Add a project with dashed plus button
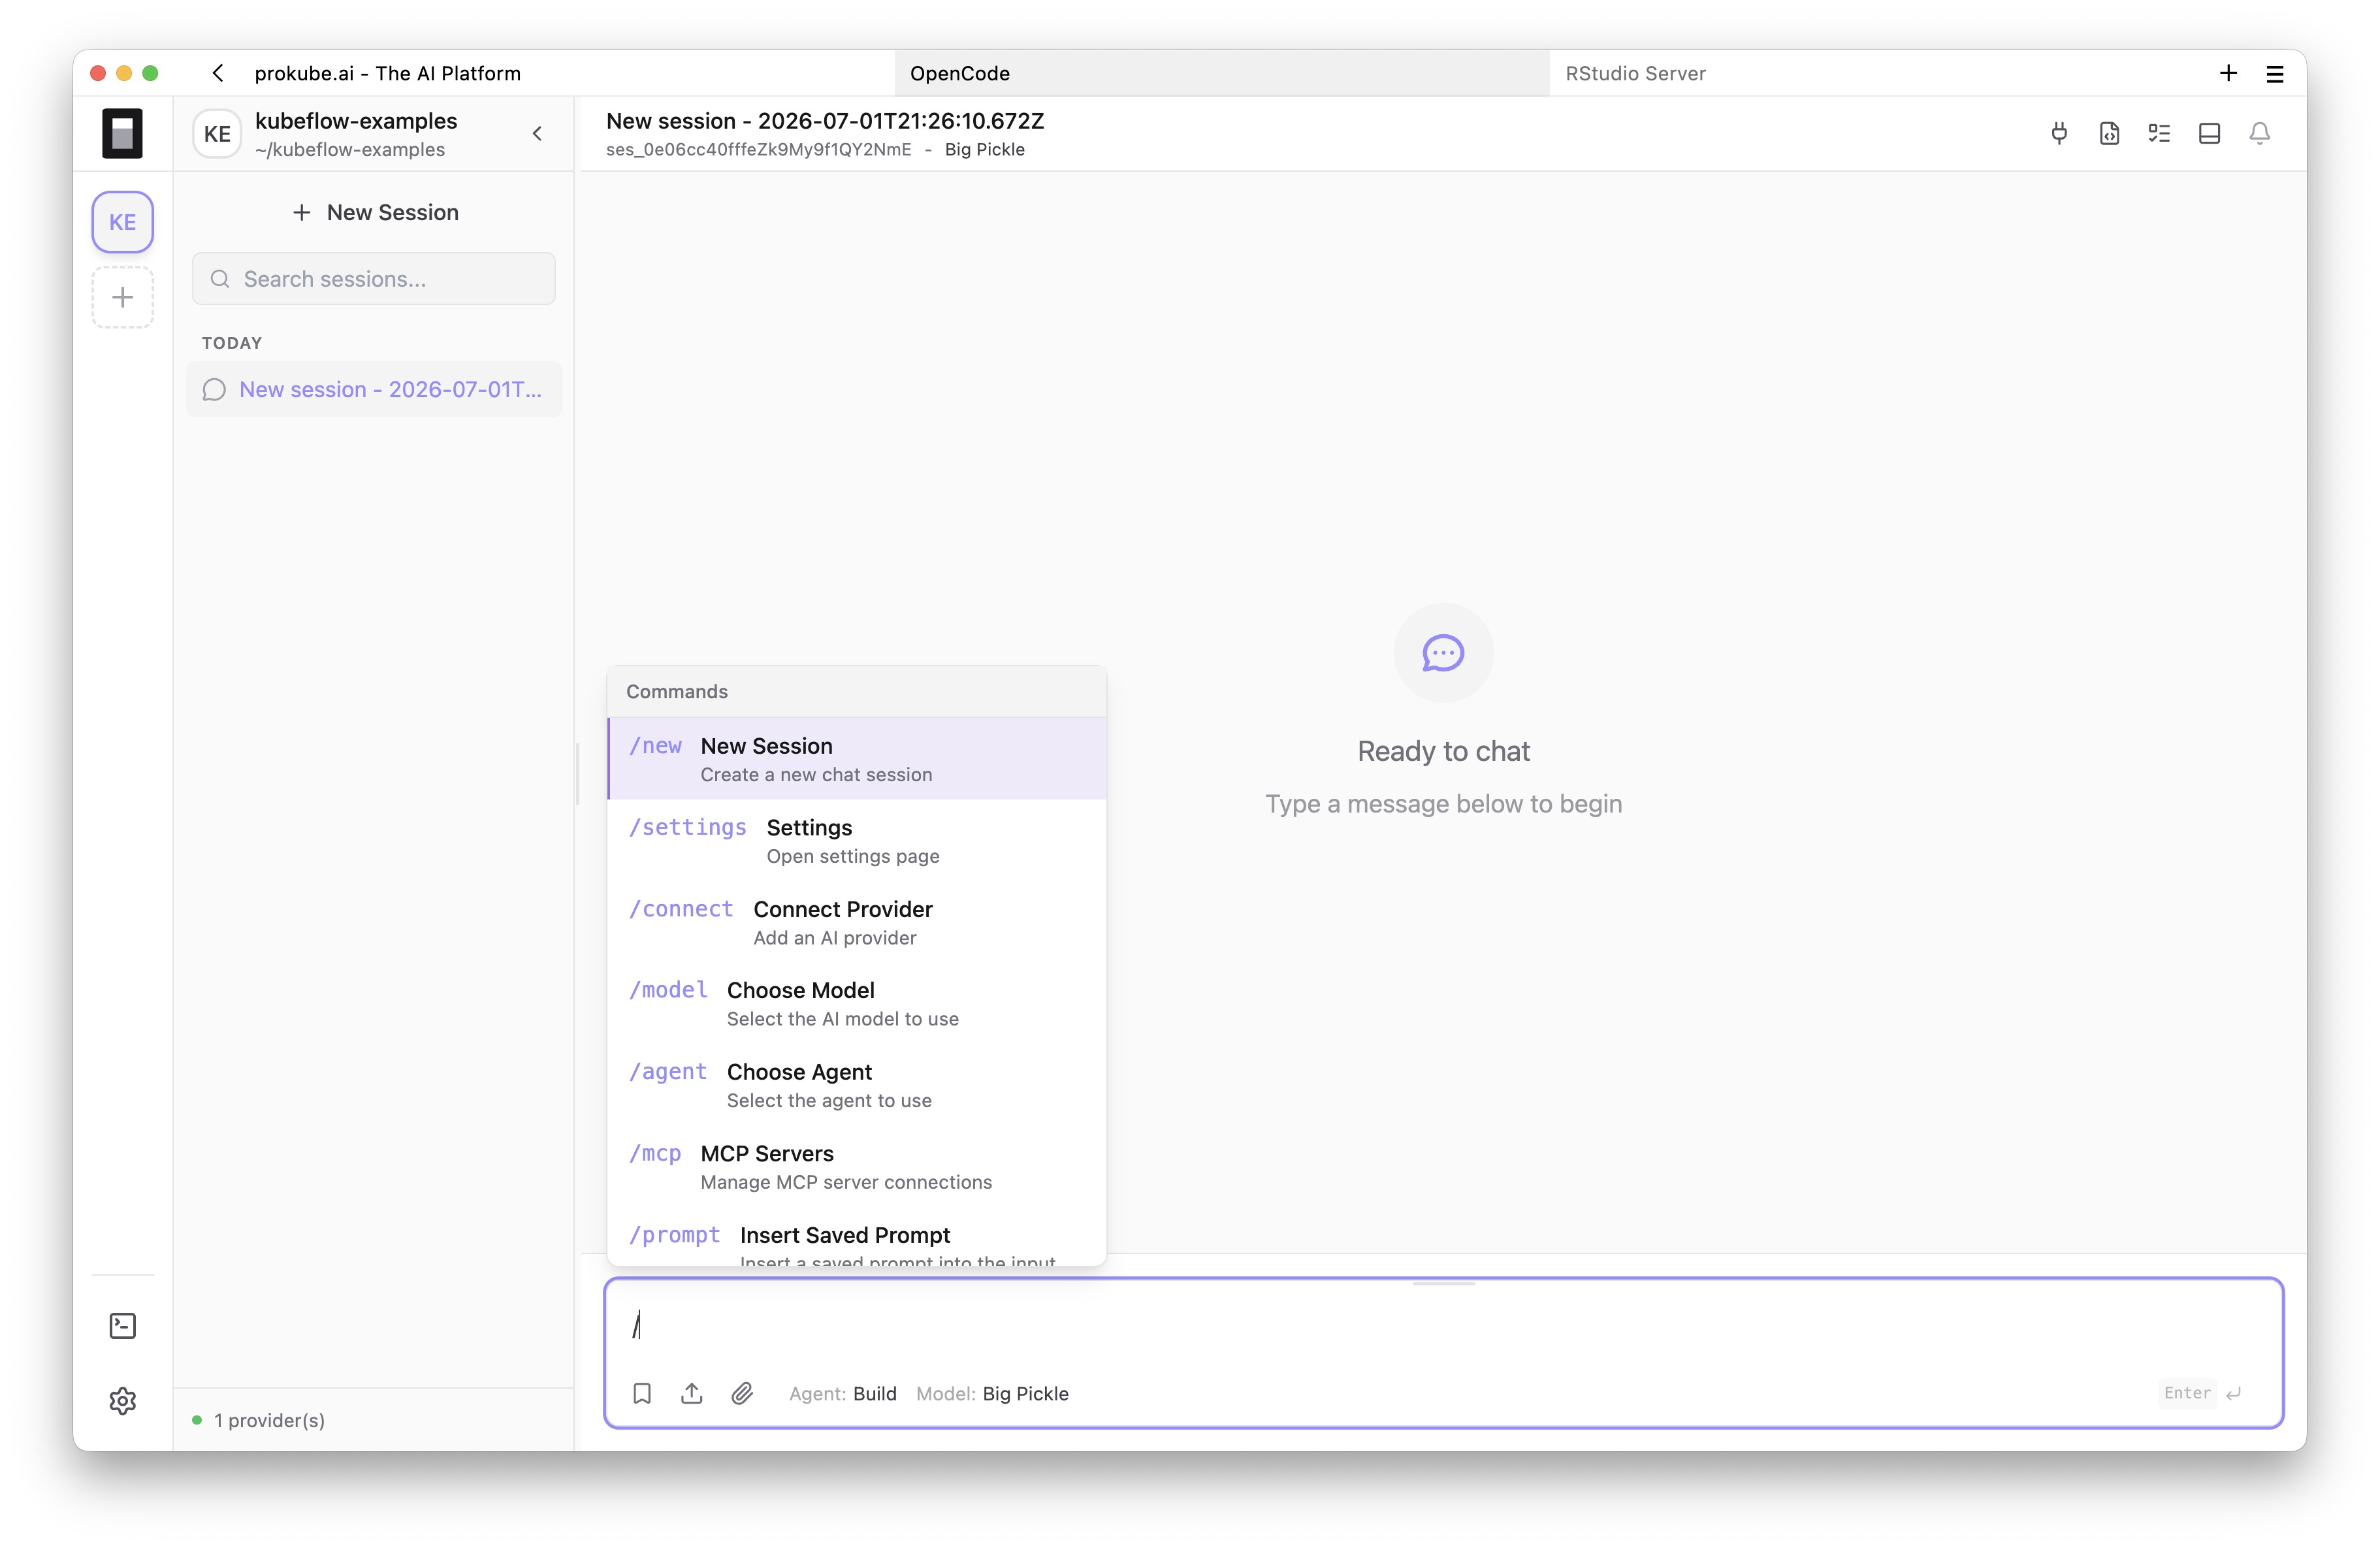This screenshot has height=1548, width=2380. click(x=122, y=297)
